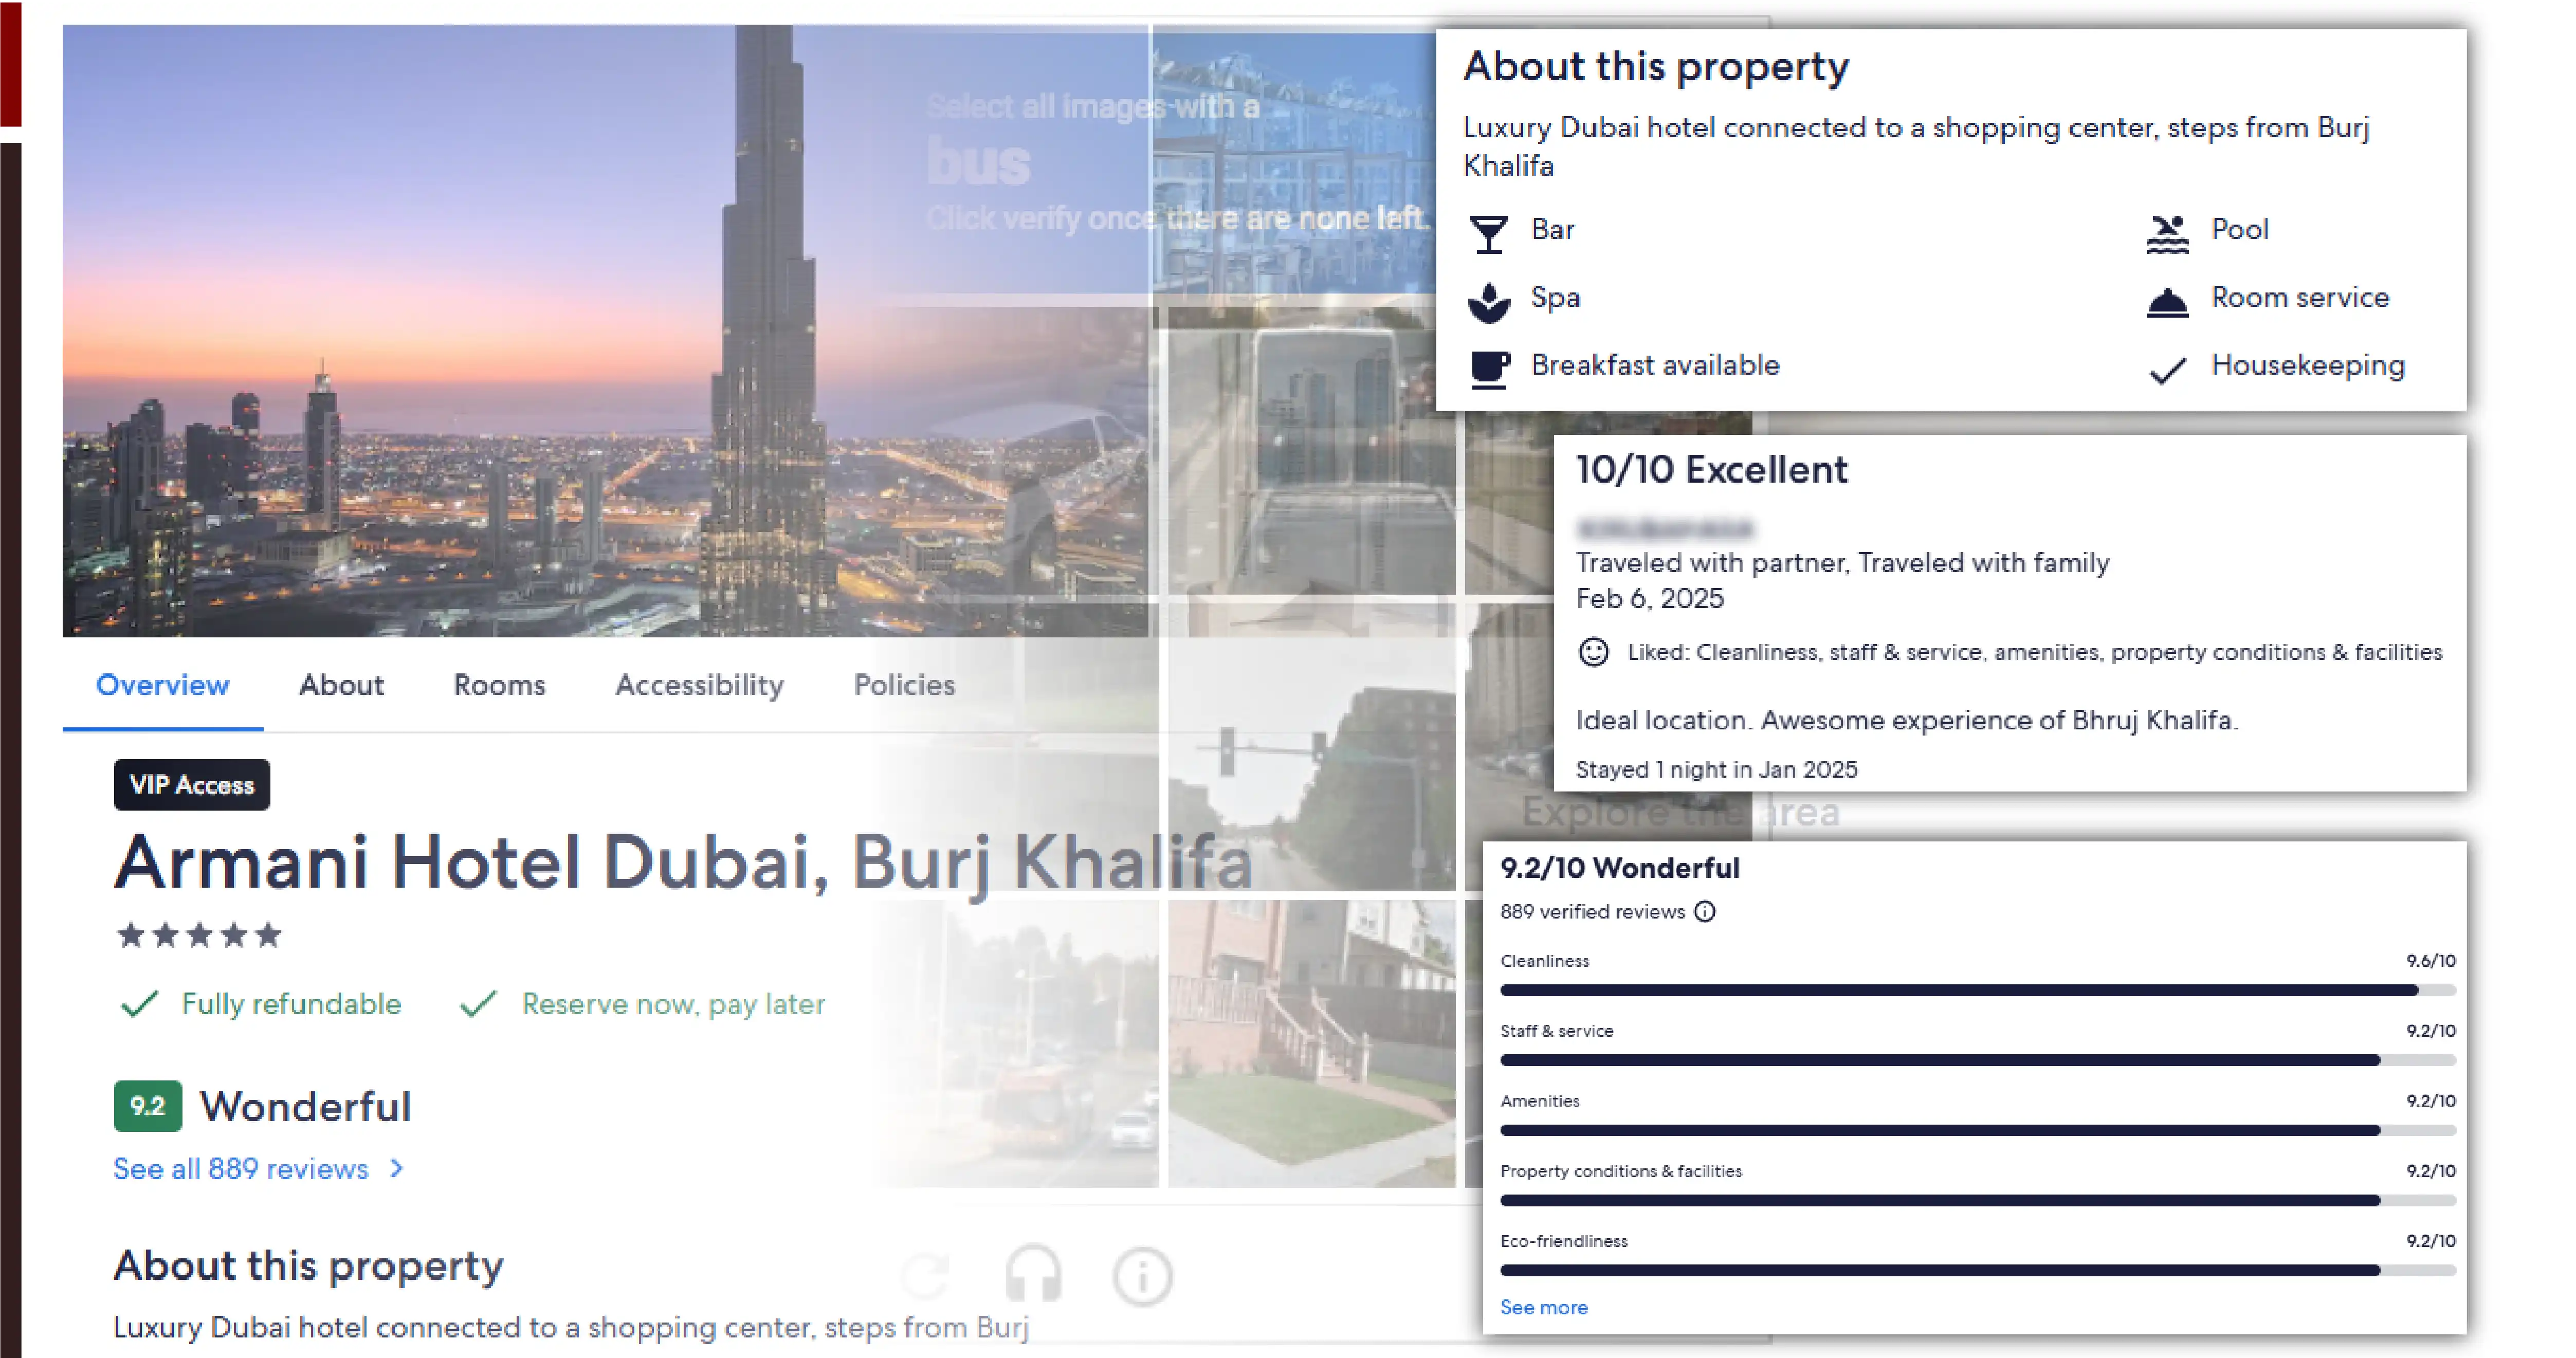The height and width of the screenshot is (1358, 2576).
Task: Click the verified reviews info icon
Action: point(1705,911)
